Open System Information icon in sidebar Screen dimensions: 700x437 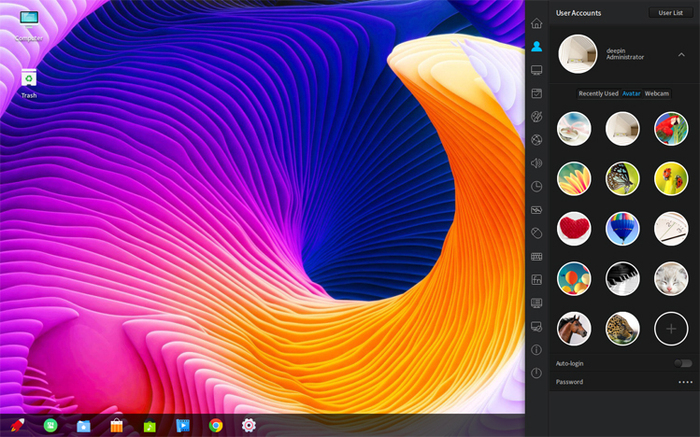537,349
